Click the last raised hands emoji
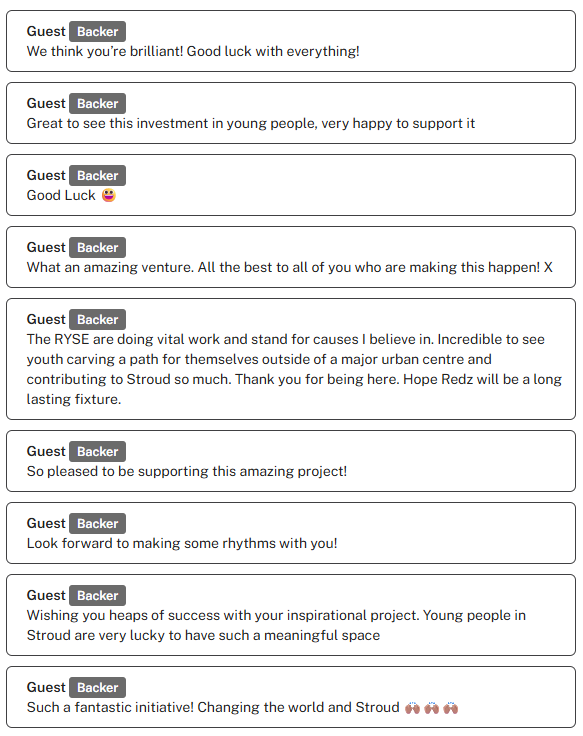This screenshot has height=736, width=583. 451,707
